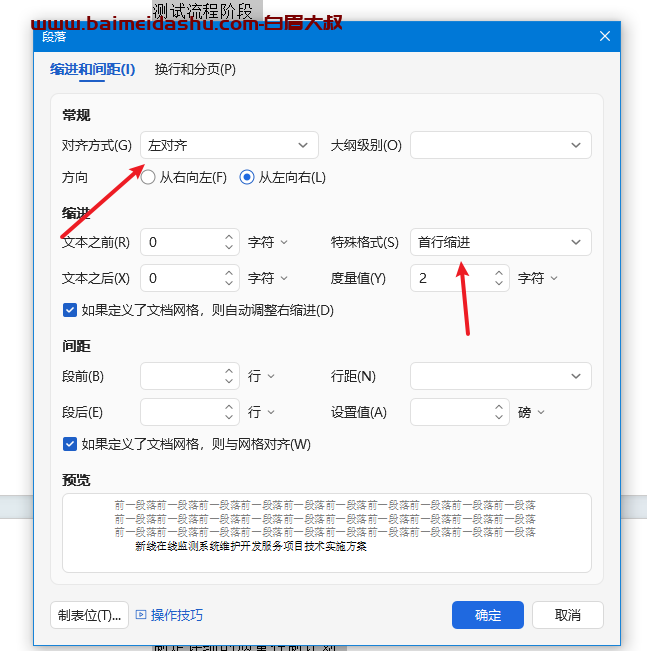The width and height of the screenshot is (647, 651).
Task: Toggle the 与网格对齐 checkbox
Action: pyautogui.click(x=70, y=444)
